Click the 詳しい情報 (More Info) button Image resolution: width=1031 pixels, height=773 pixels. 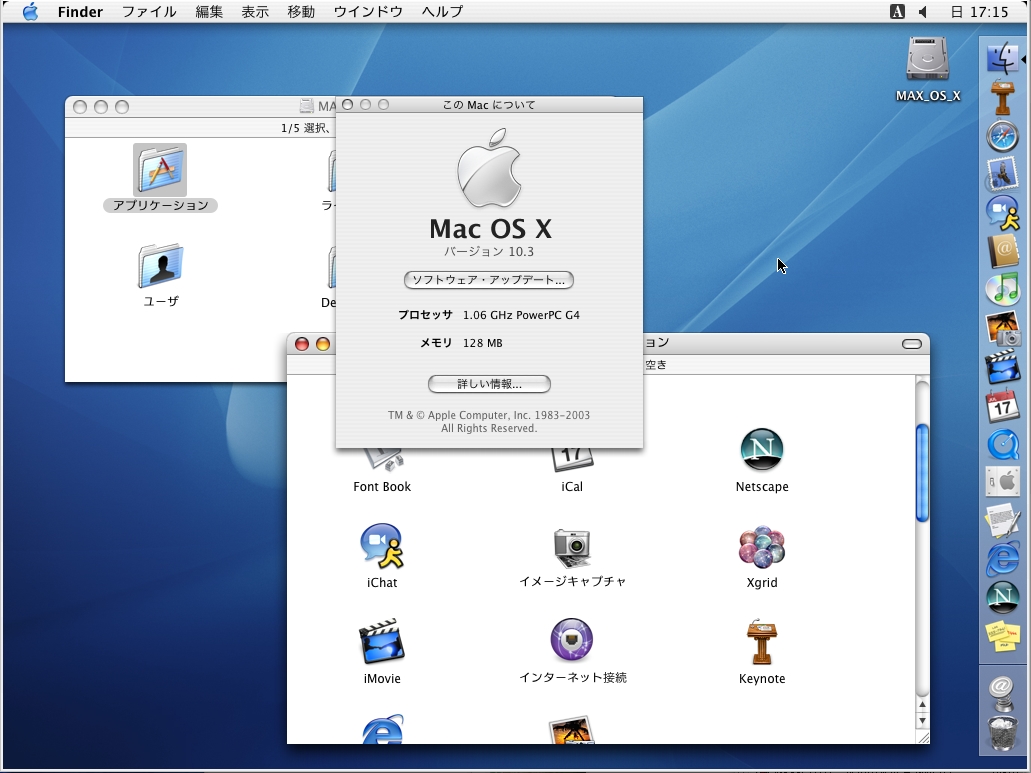(489, 384)
